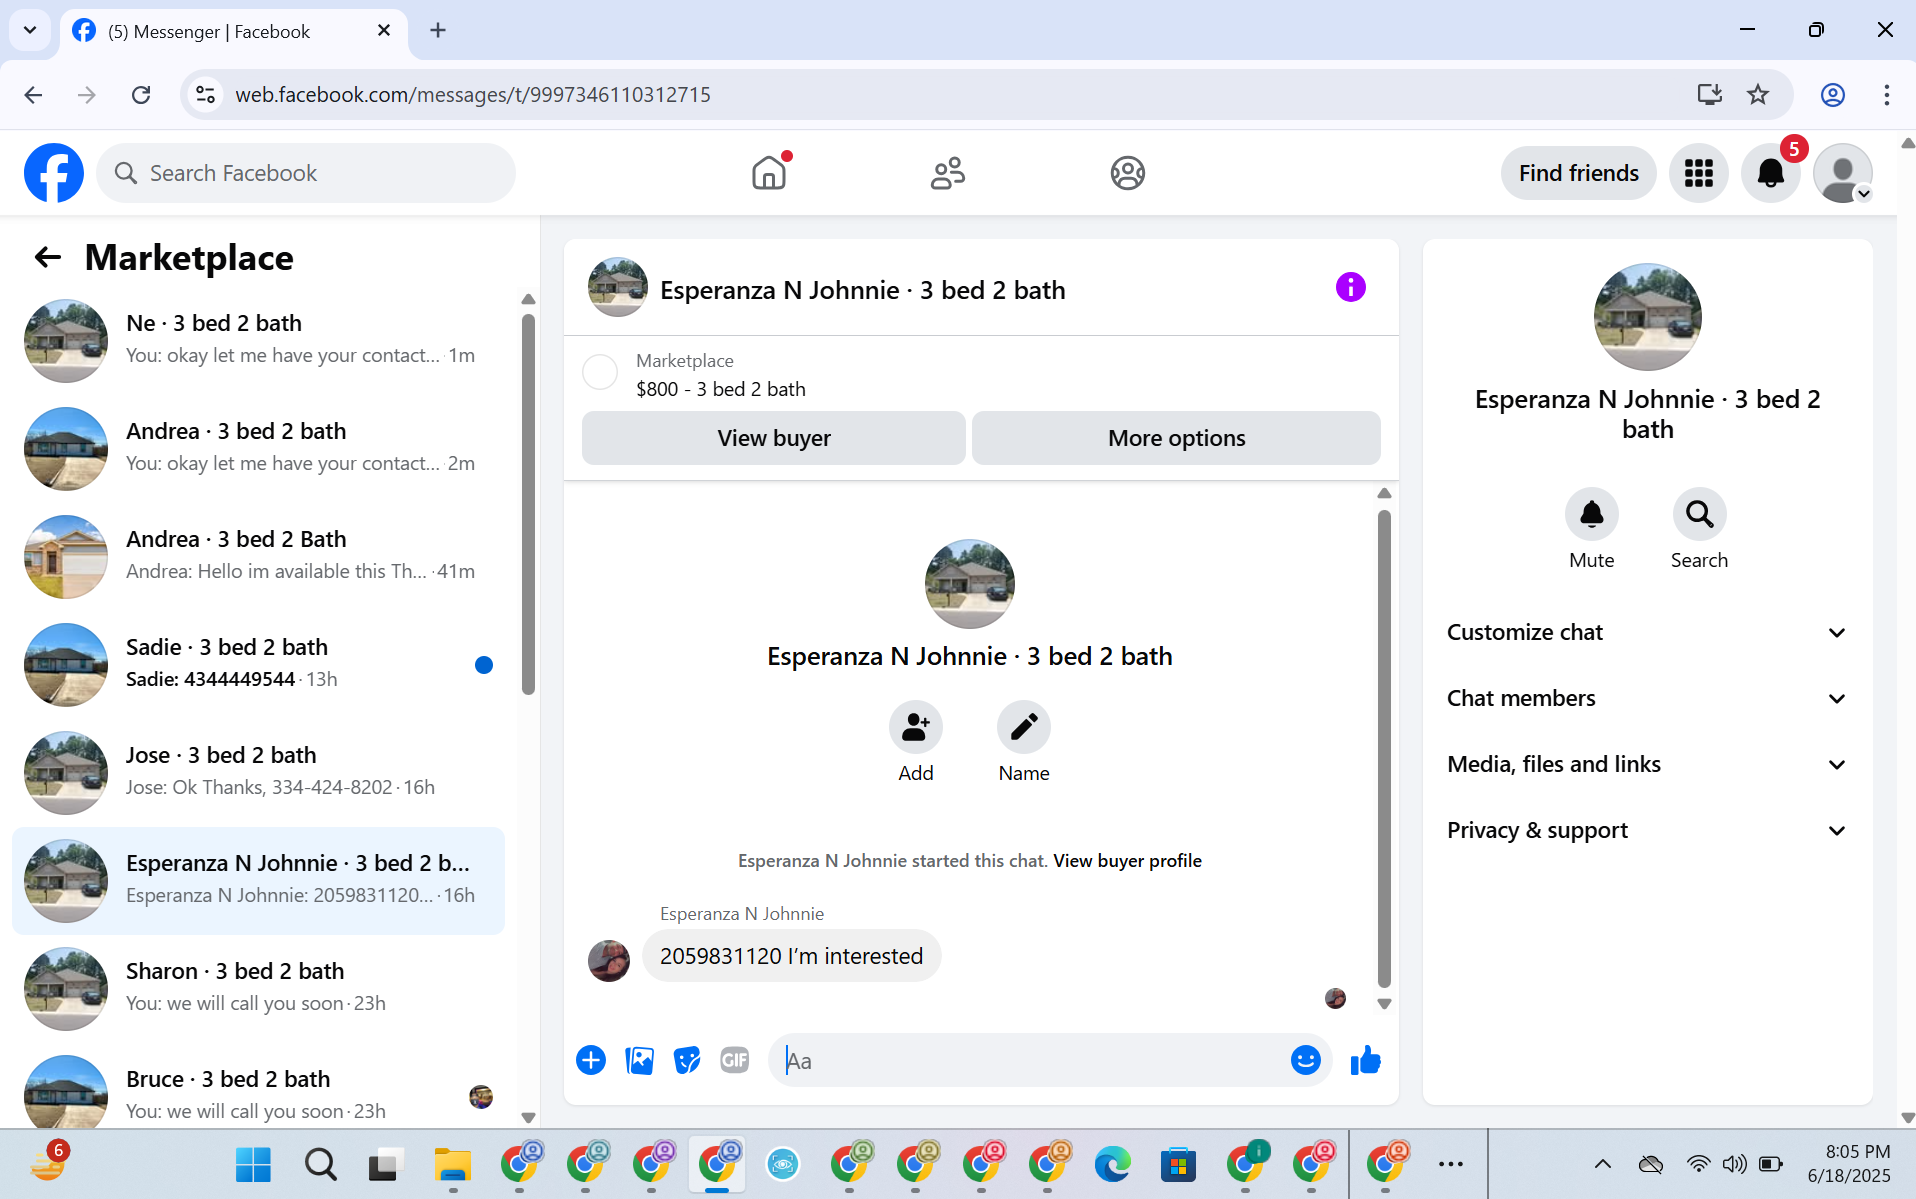Image resolution: width=1916 pixels, height=1199 pixels.
Task: Attach a photo file
Action: pyautogui.click(x=639, y=1060)
